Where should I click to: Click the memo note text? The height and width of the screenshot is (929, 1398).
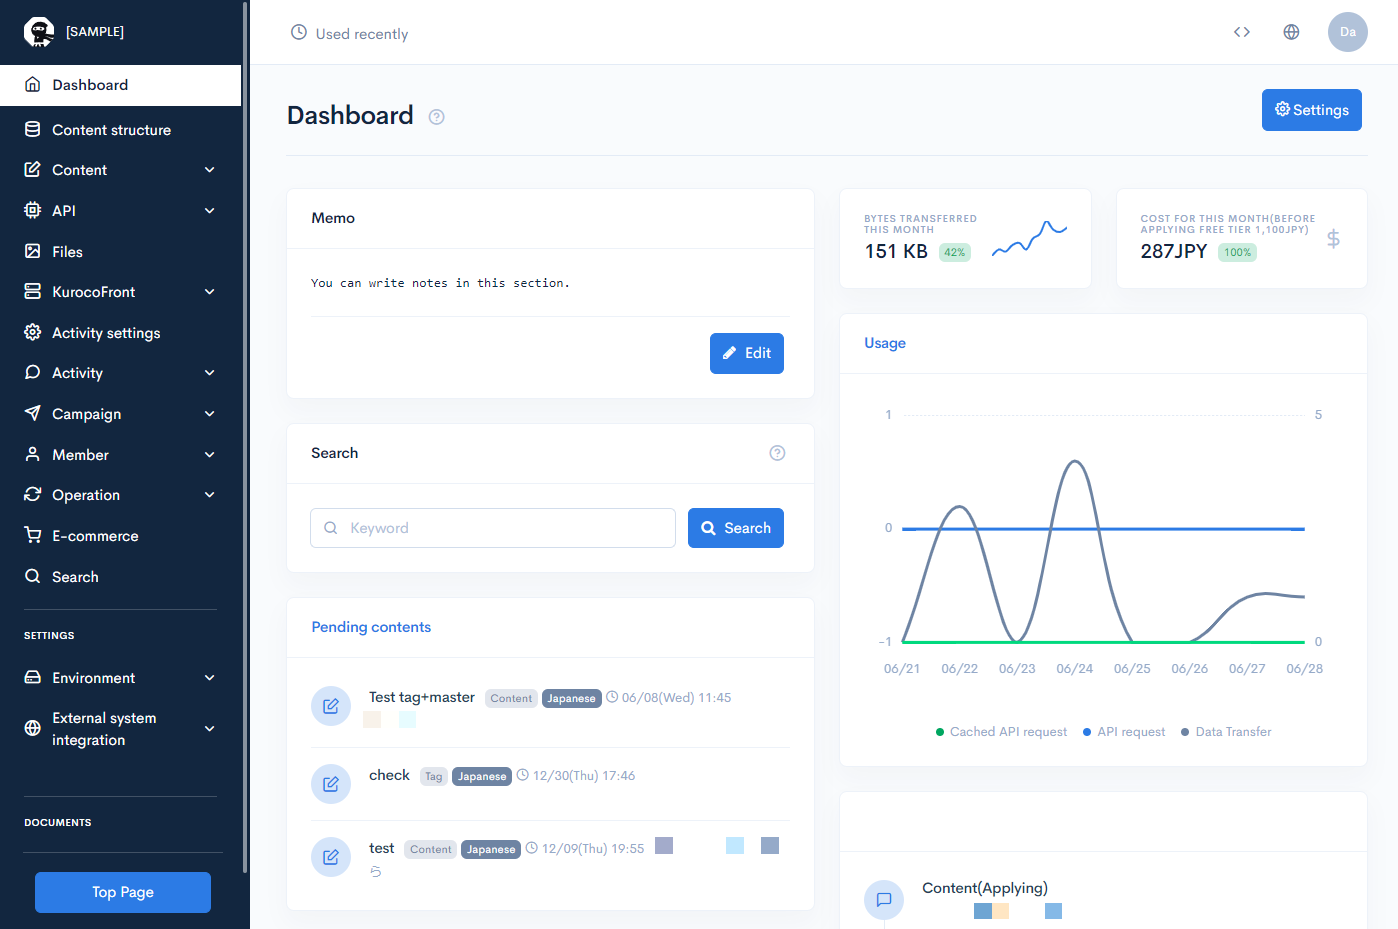[440, 283]
